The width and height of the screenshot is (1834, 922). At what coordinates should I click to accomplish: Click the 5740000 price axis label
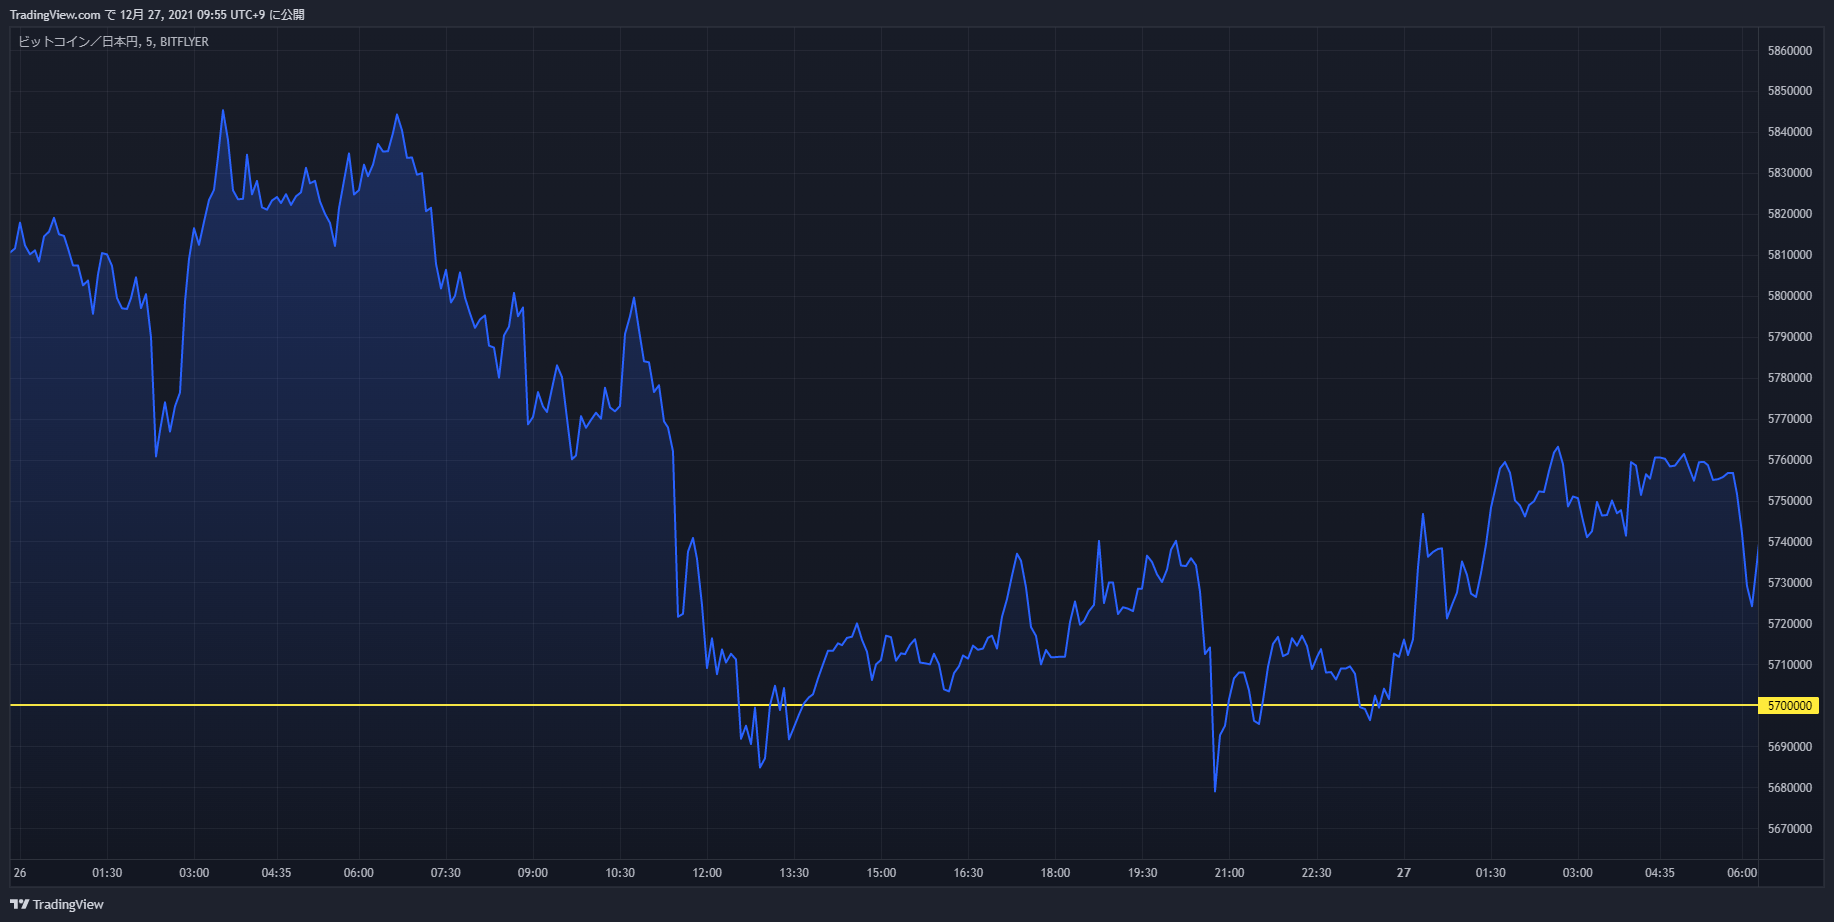[x=1789, y=542]
